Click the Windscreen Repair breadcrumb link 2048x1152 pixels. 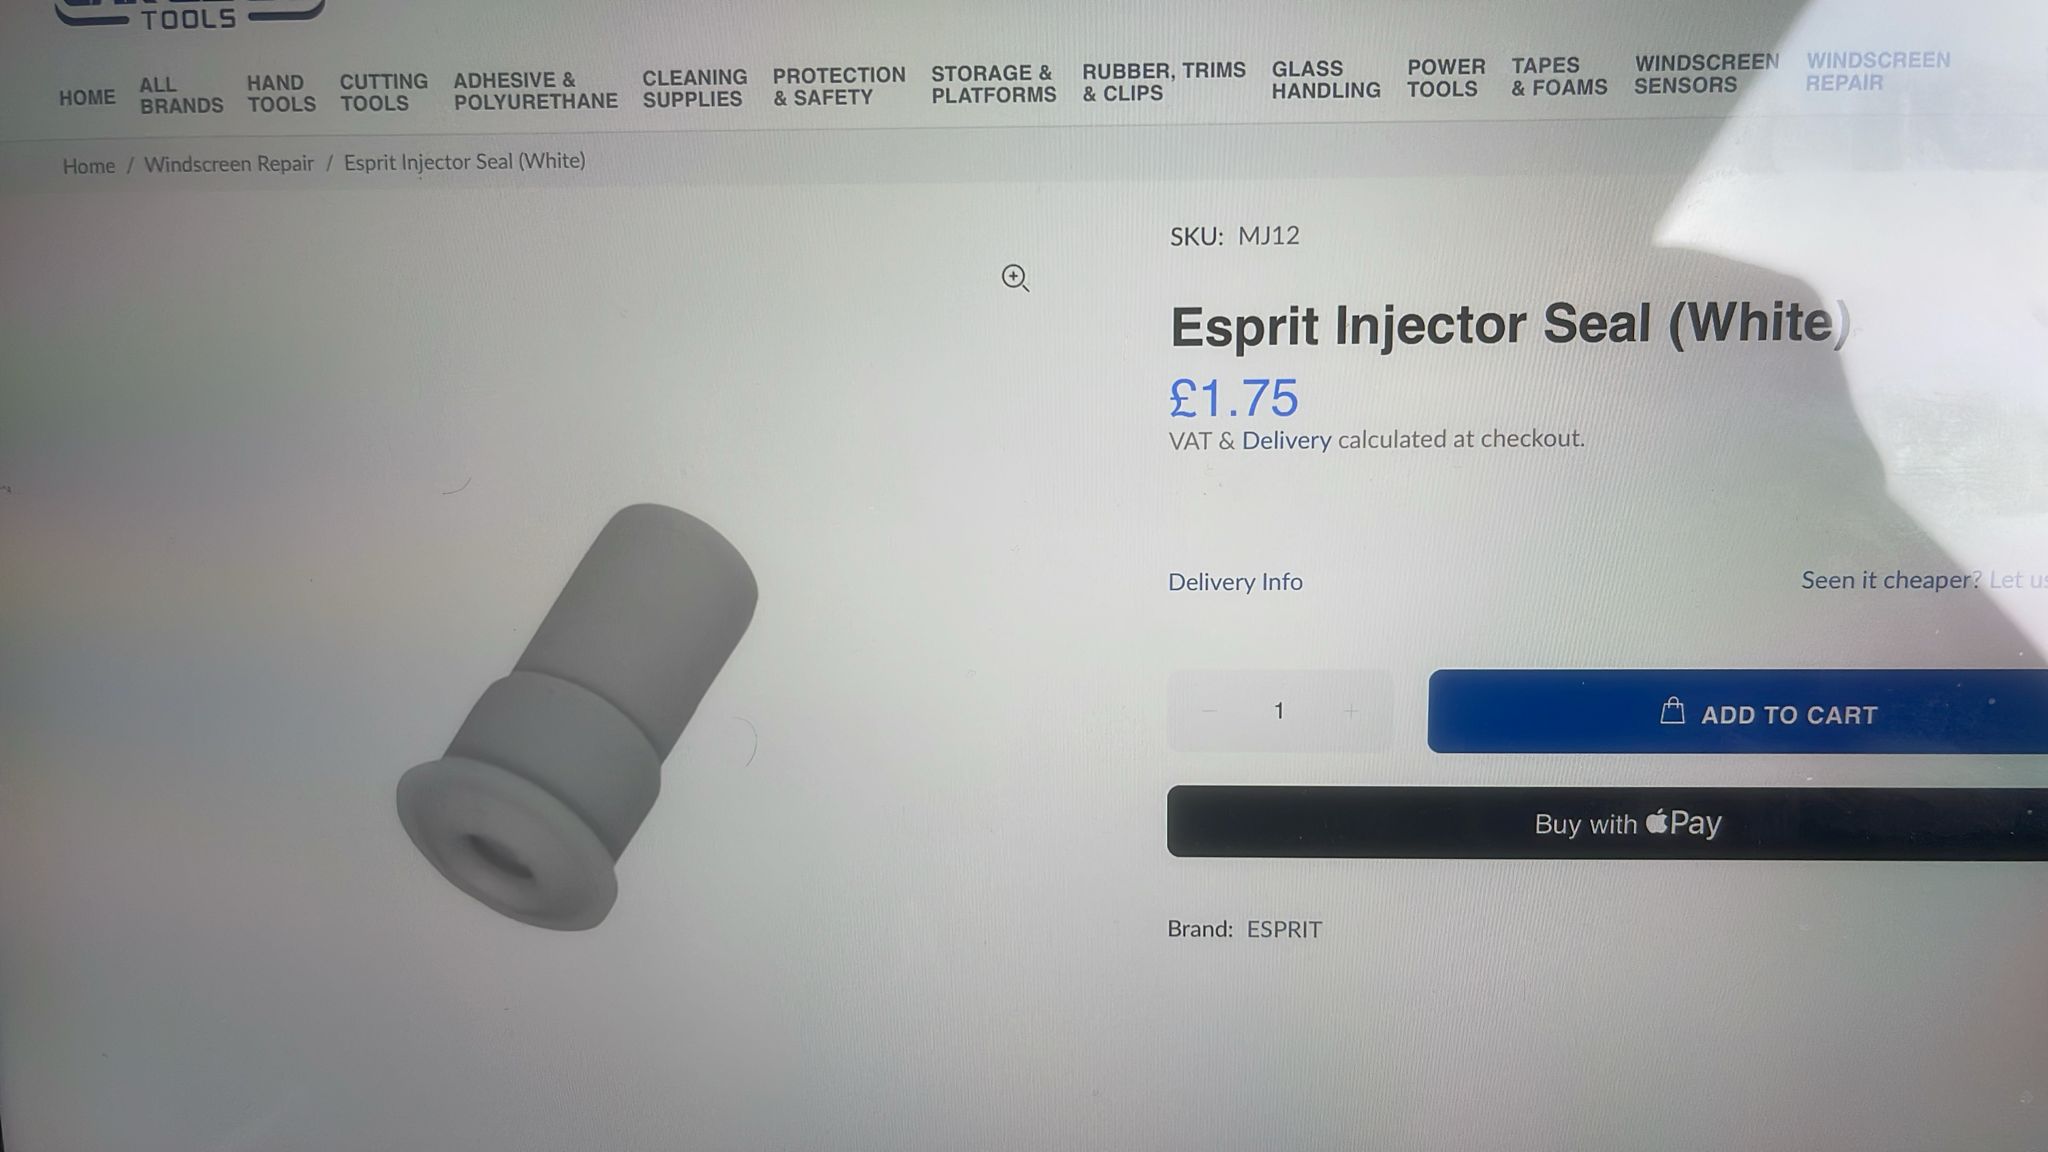click(x=229, y=164)
